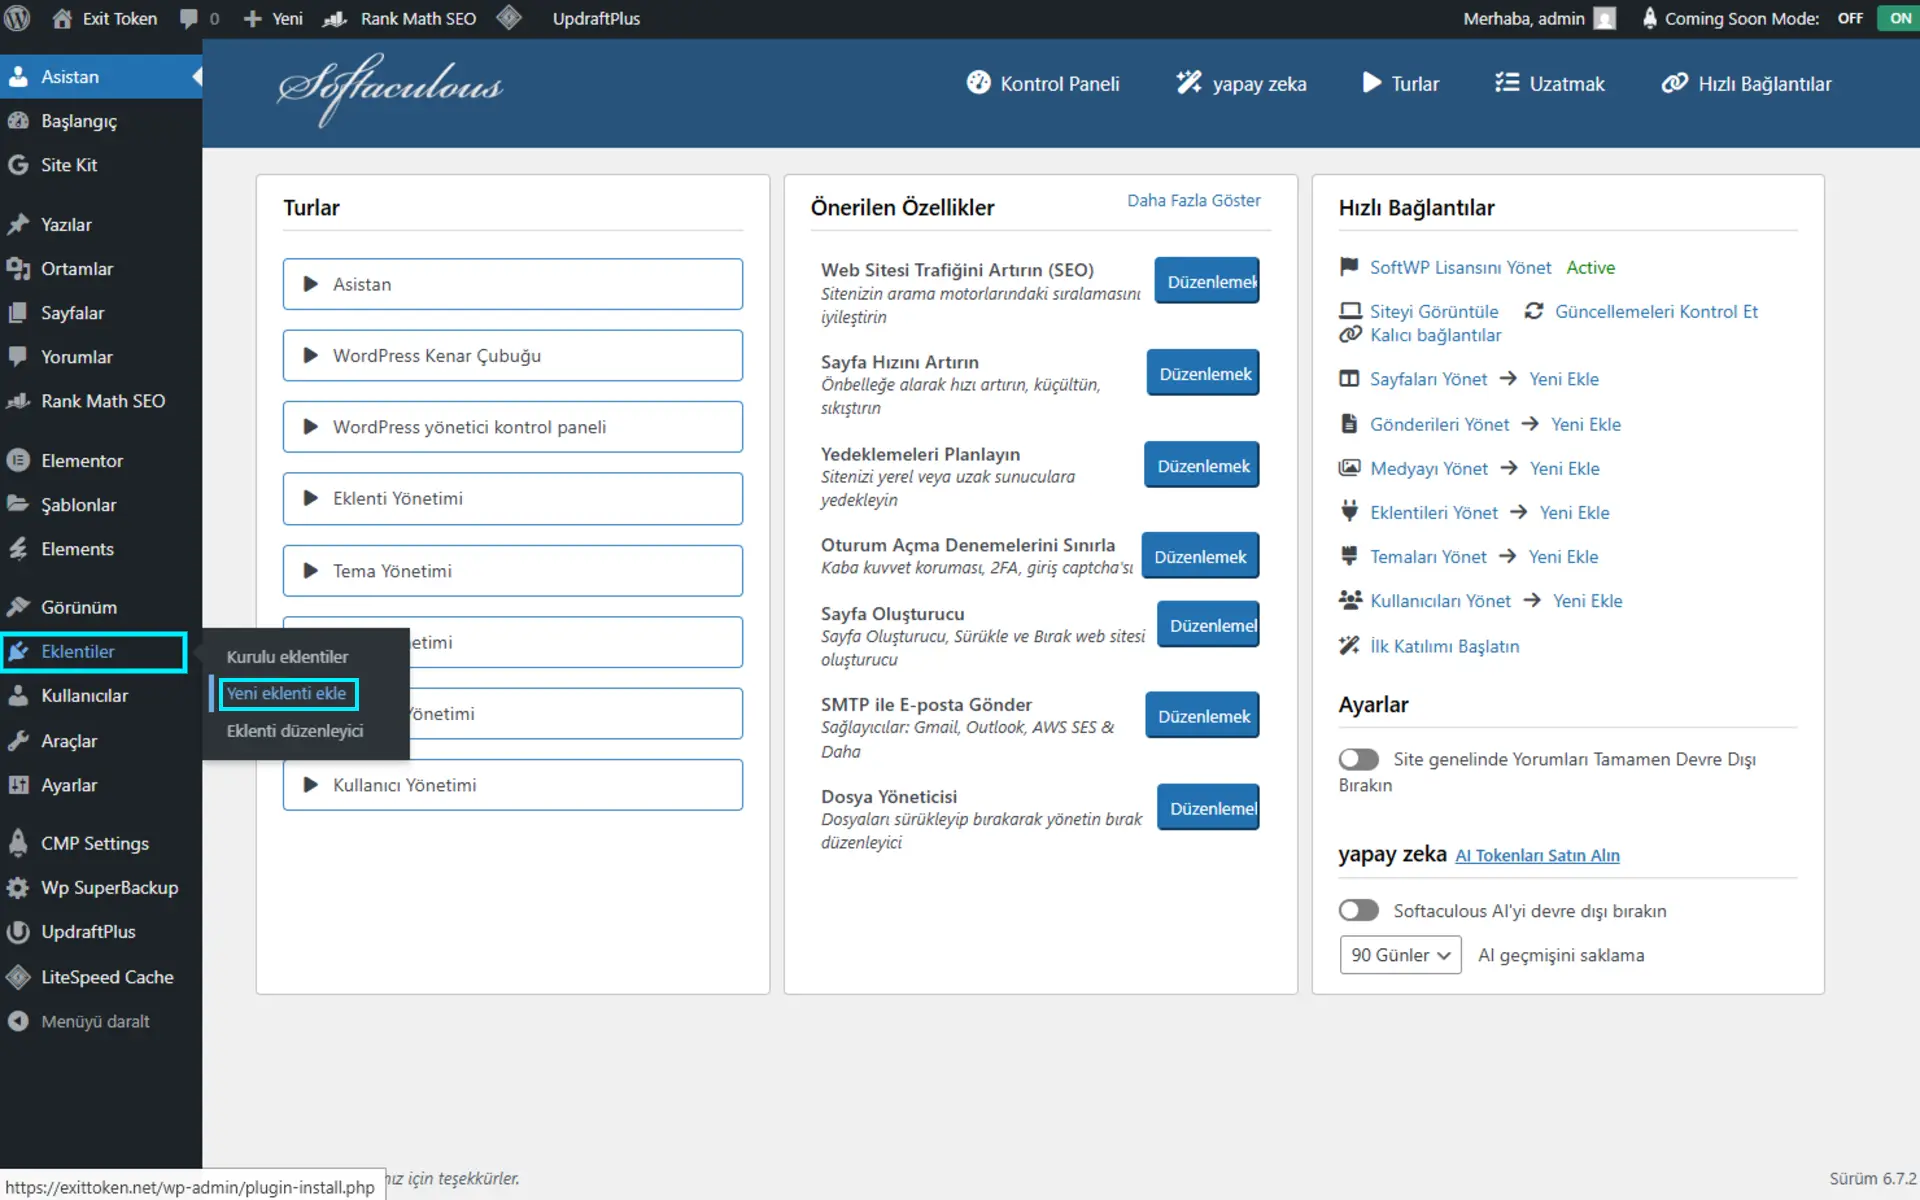Open comments bubble in admin bar
The height and width of the screenshot is (1200, 1920).
click(188, 19)
